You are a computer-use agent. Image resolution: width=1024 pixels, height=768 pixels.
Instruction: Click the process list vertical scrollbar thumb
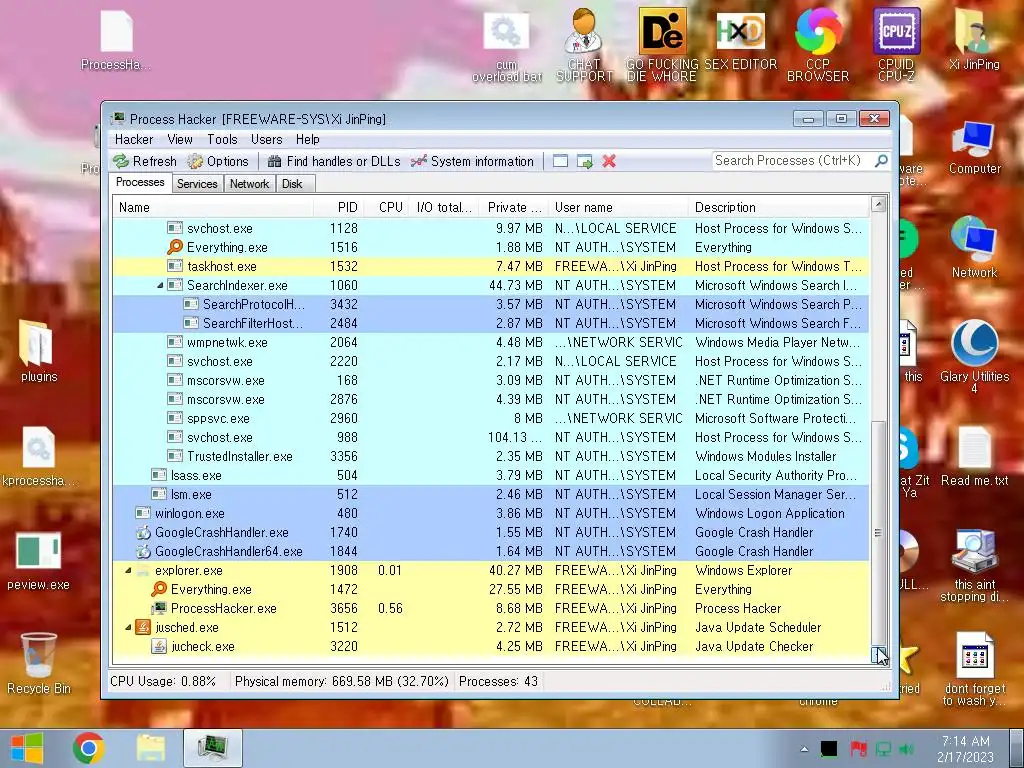(878, 532)
